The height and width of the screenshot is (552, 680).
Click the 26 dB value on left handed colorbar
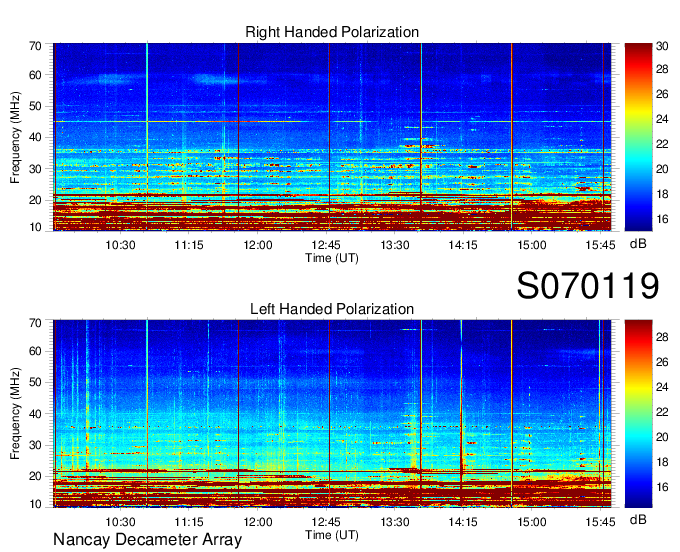pos(662,362)
